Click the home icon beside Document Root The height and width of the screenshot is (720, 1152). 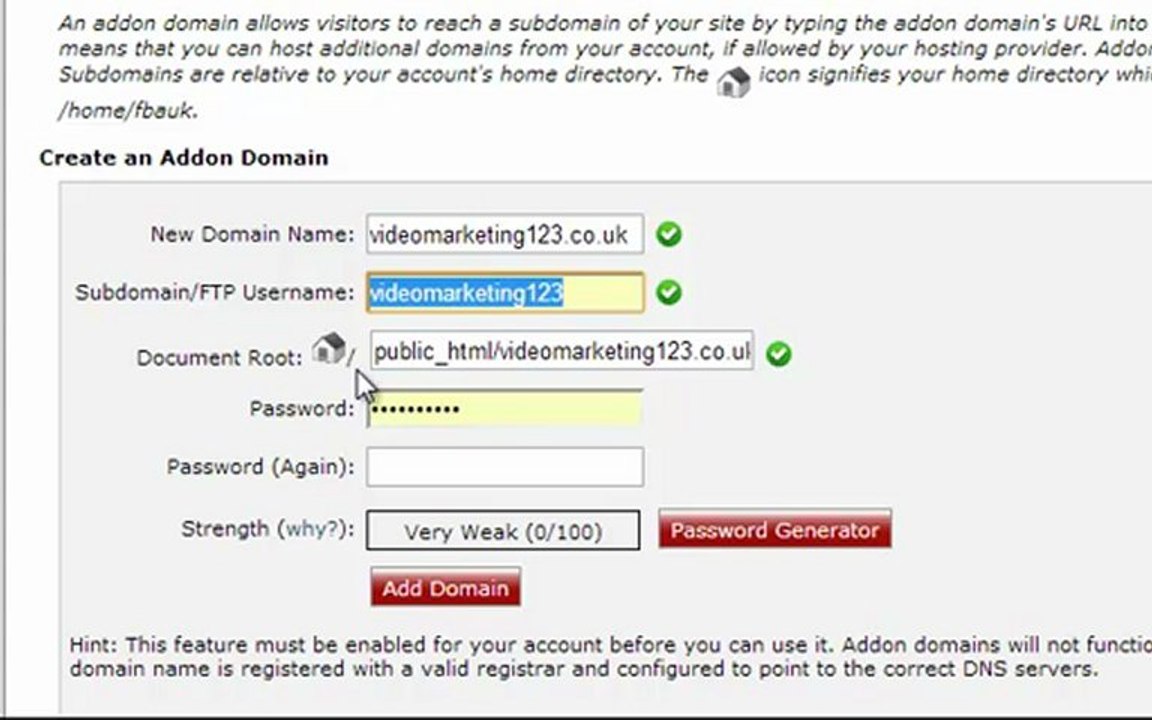328,348
